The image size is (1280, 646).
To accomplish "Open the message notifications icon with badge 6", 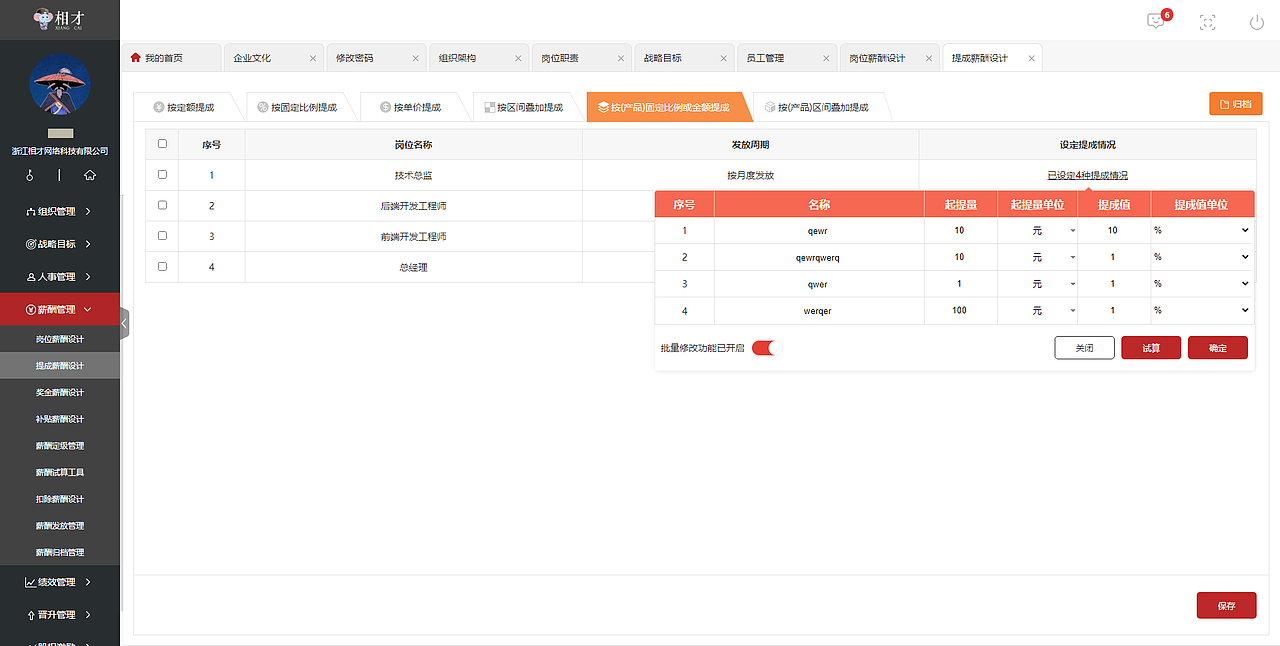I will click(1157, 21).
